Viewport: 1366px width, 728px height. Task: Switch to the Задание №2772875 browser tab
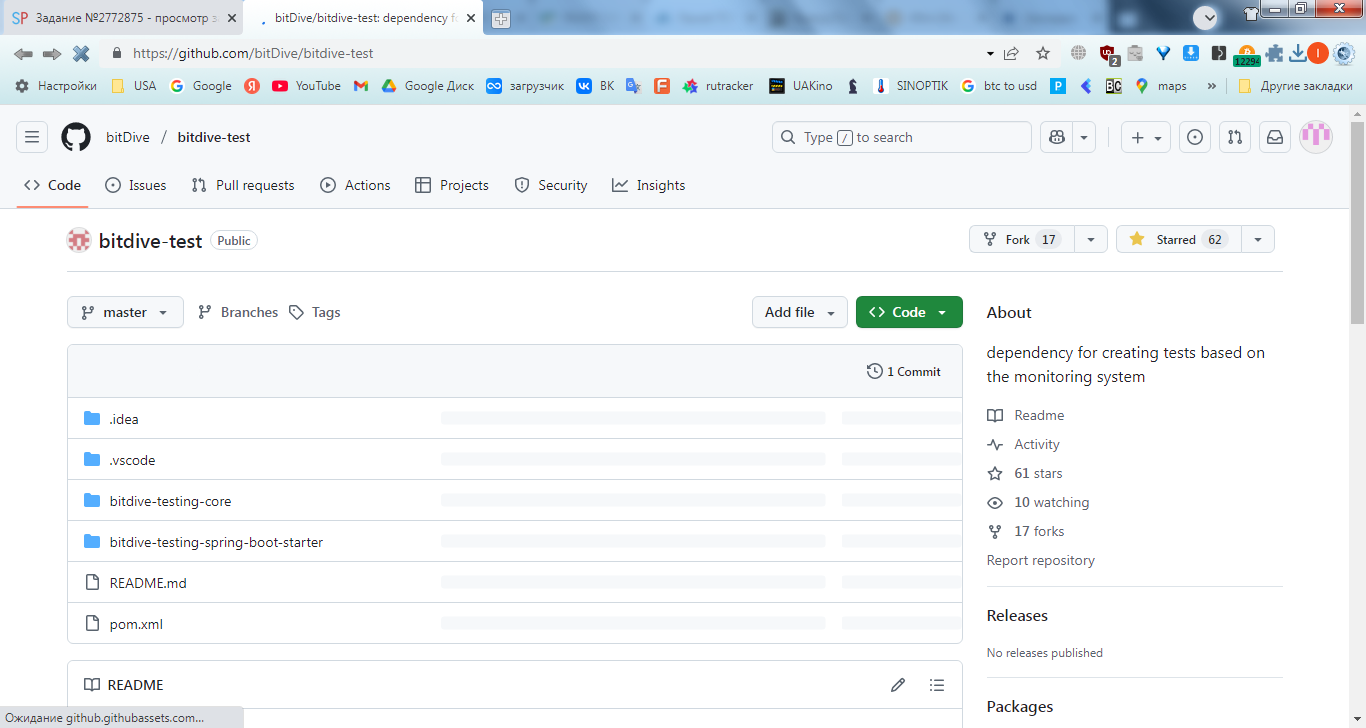tap(122, 18)
